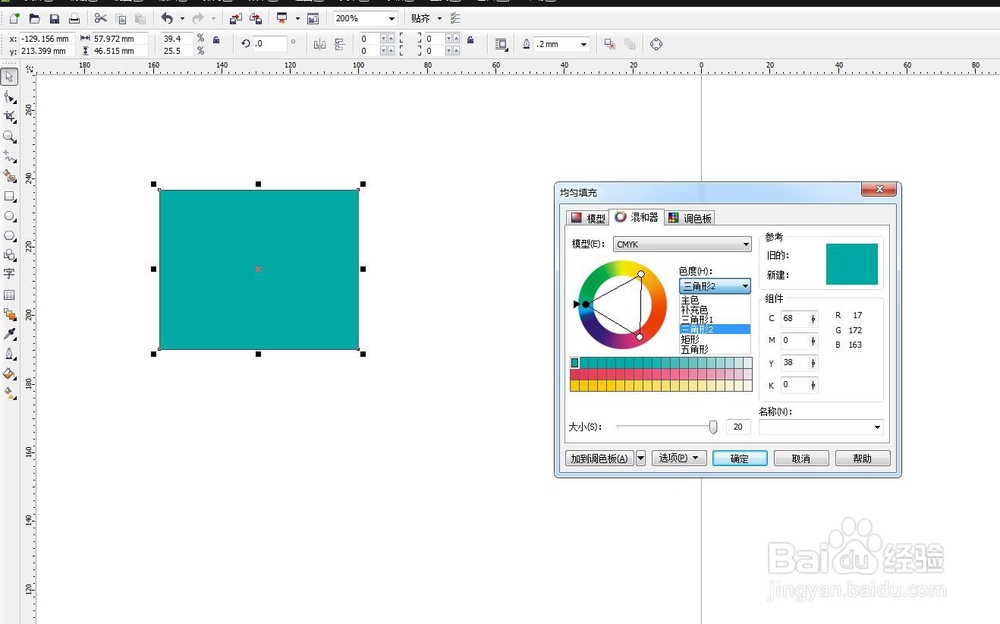Click the 加到调色板(A) button

(599, 458)
